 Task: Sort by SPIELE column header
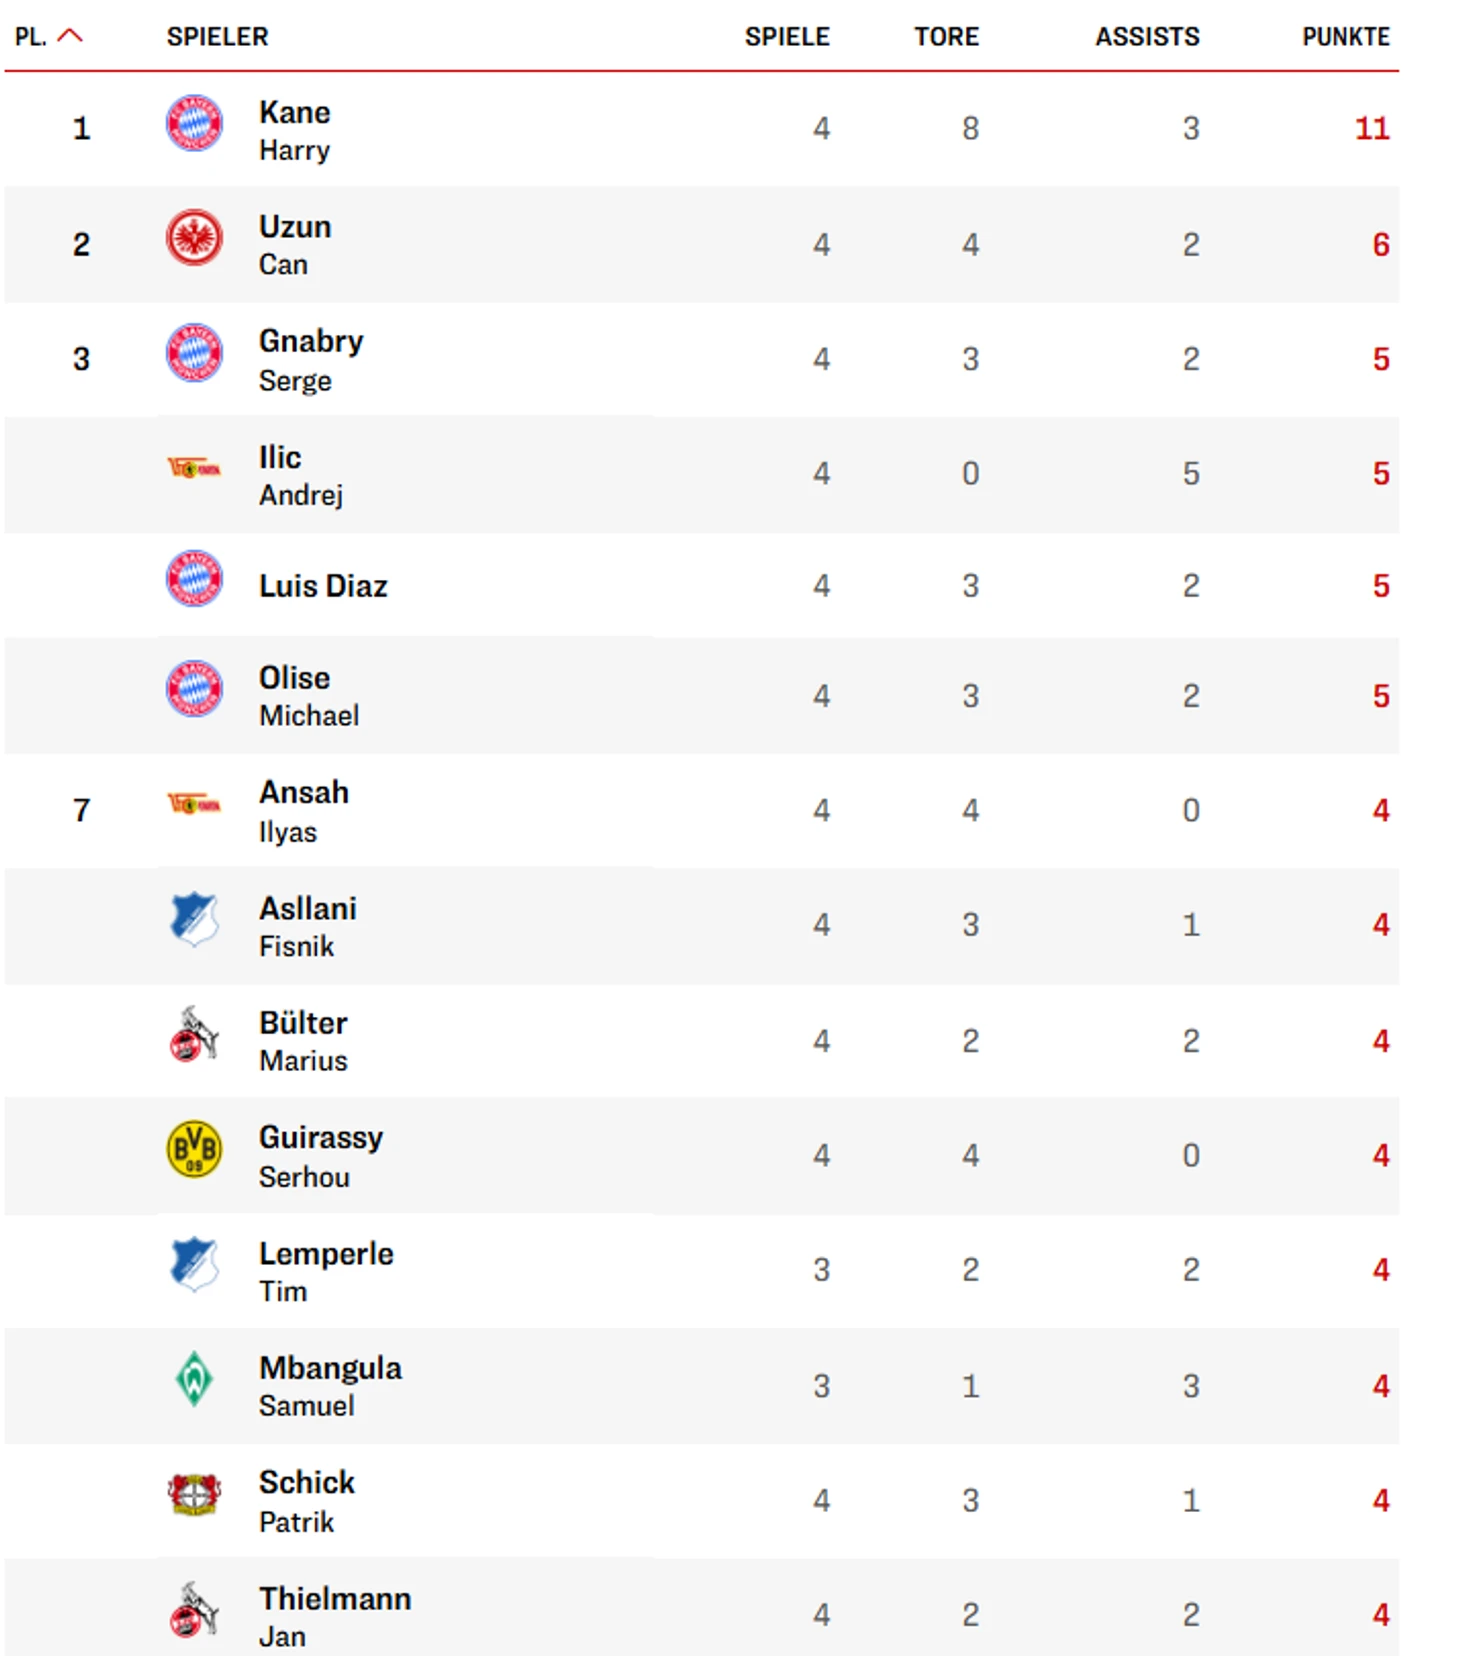[787, 37]
